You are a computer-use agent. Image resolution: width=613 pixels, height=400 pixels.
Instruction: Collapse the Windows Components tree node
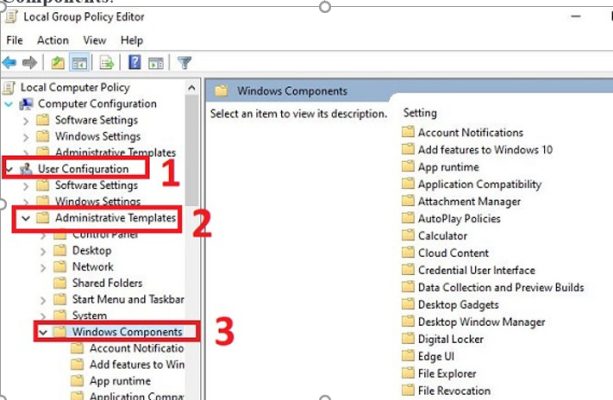(x=43, y=332)
